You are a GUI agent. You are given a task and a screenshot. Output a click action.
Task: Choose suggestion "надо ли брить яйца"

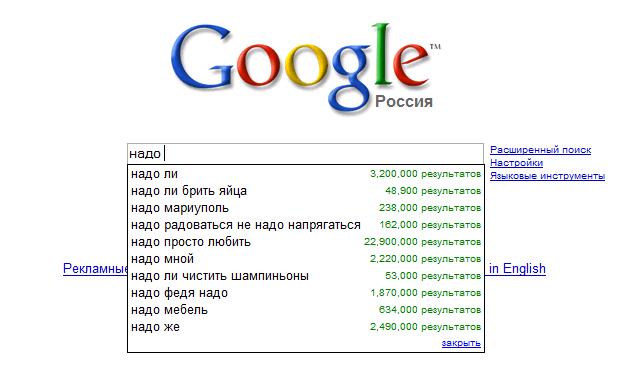pos(306,191)
